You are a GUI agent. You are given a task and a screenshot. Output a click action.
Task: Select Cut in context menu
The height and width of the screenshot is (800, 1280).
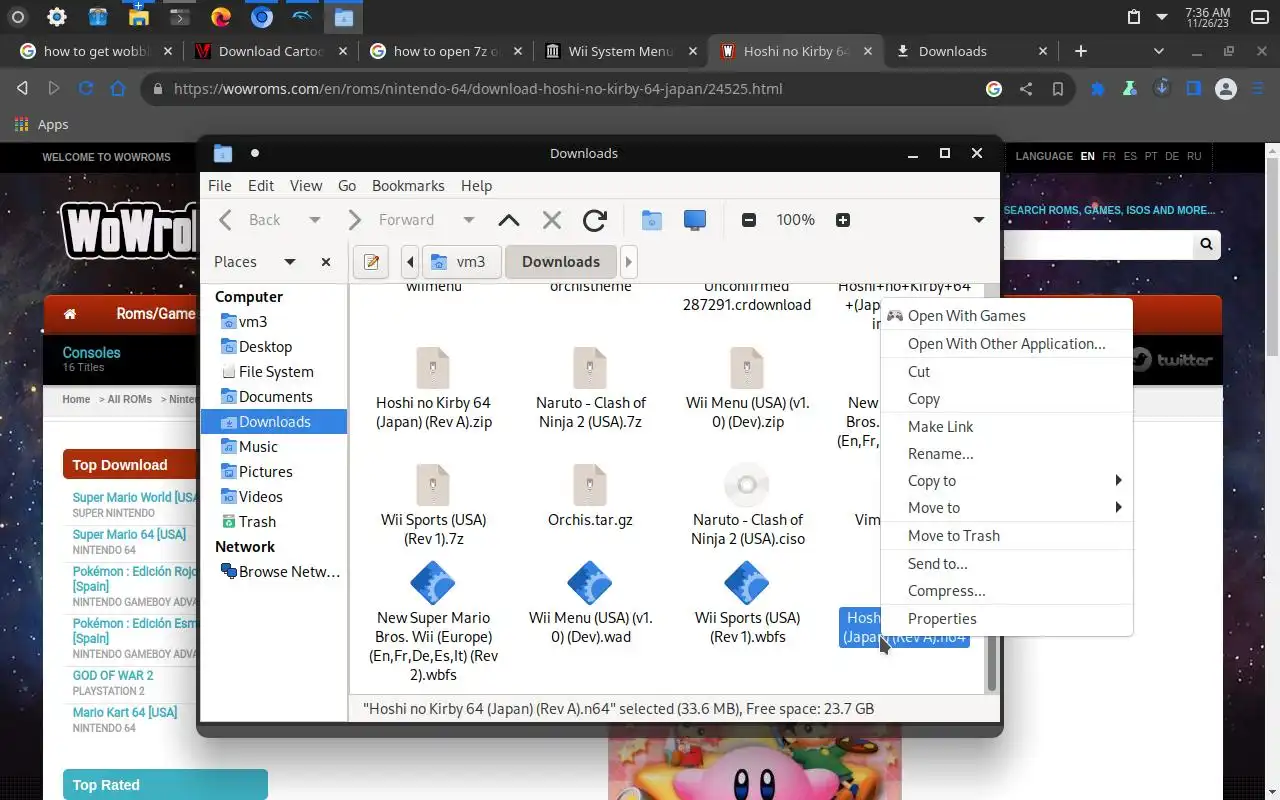click(1006, 372)
